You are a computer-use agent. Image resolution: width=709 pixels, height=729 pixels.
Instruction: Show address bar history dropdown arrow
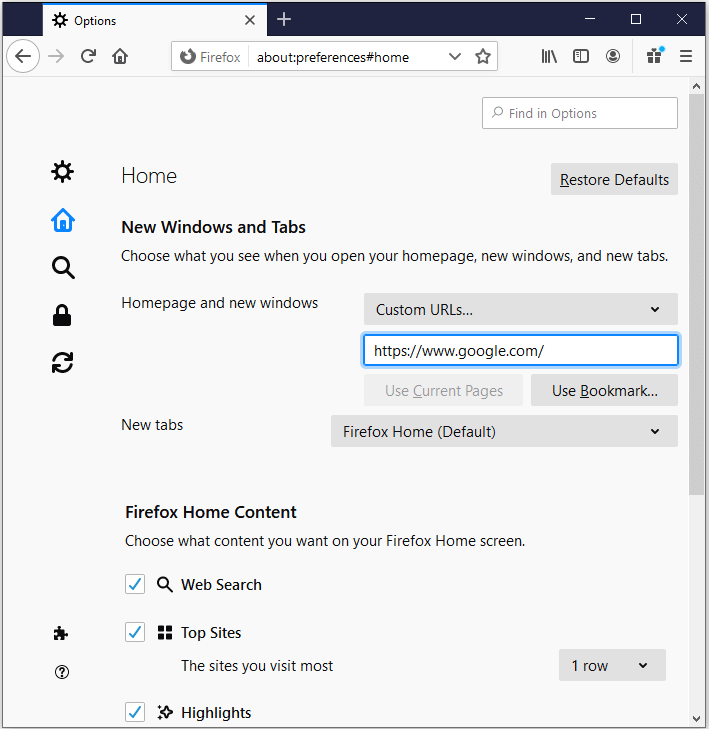455,57
